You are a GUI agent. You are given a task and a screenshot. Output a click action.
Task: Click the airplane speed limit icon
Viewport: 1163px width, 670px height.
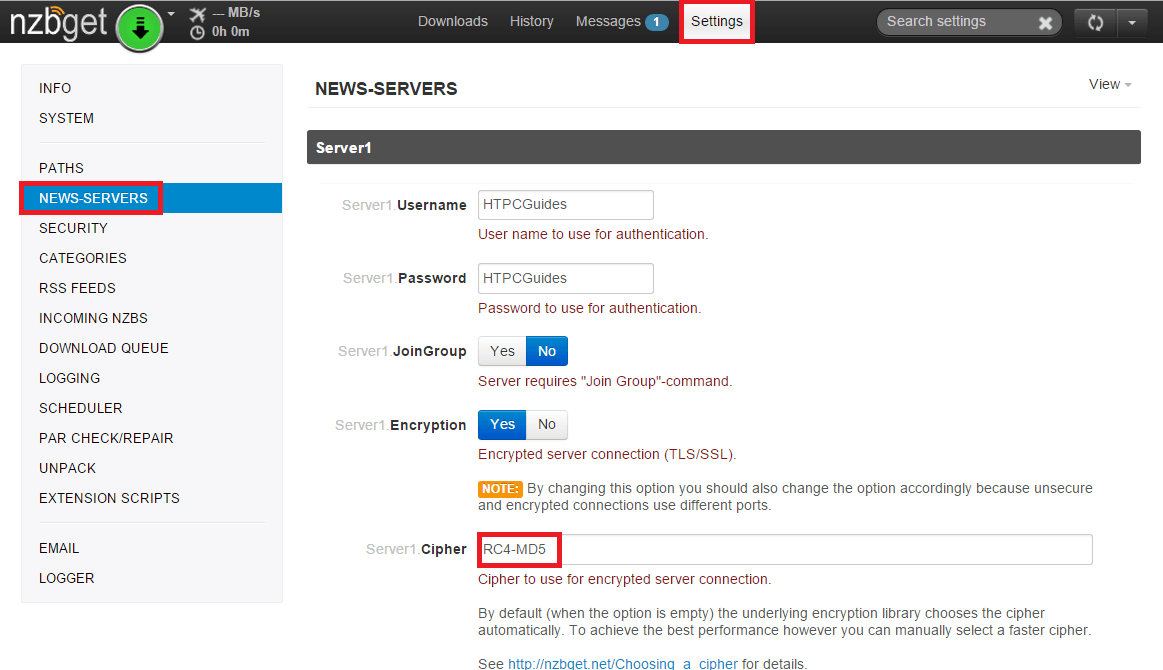pos(196,13)
